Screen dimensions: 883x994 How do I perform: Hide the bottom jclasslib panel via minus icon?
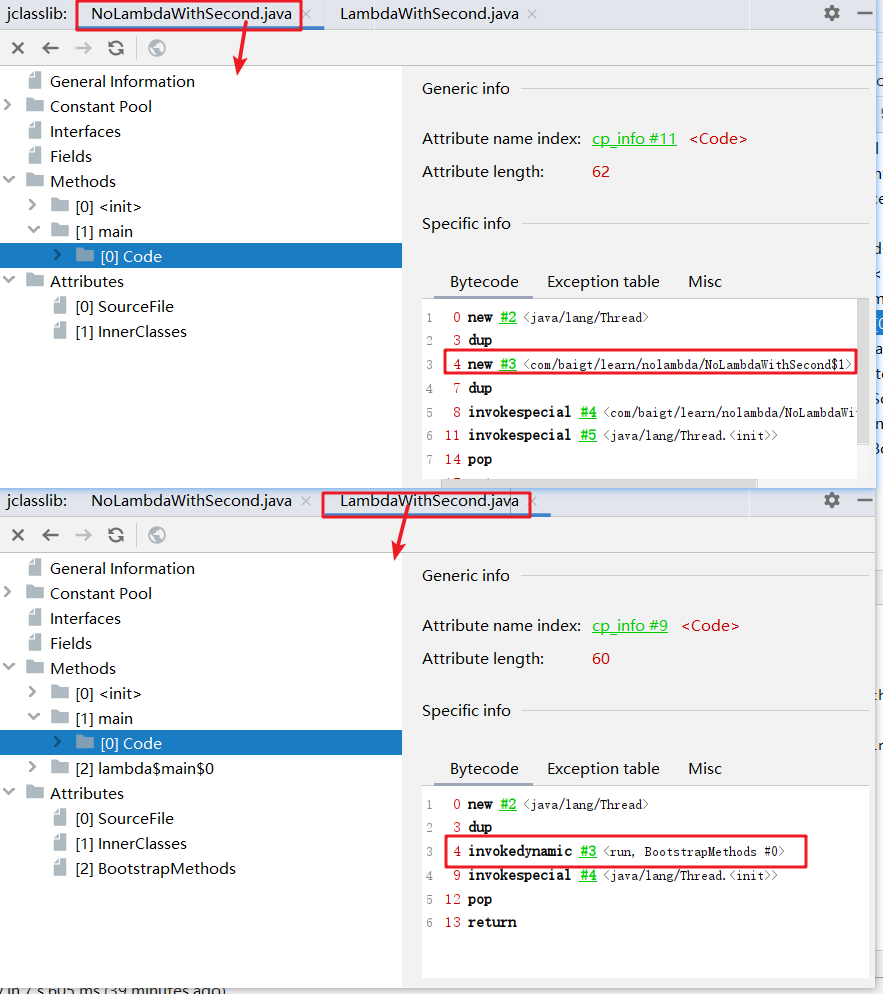865,500
